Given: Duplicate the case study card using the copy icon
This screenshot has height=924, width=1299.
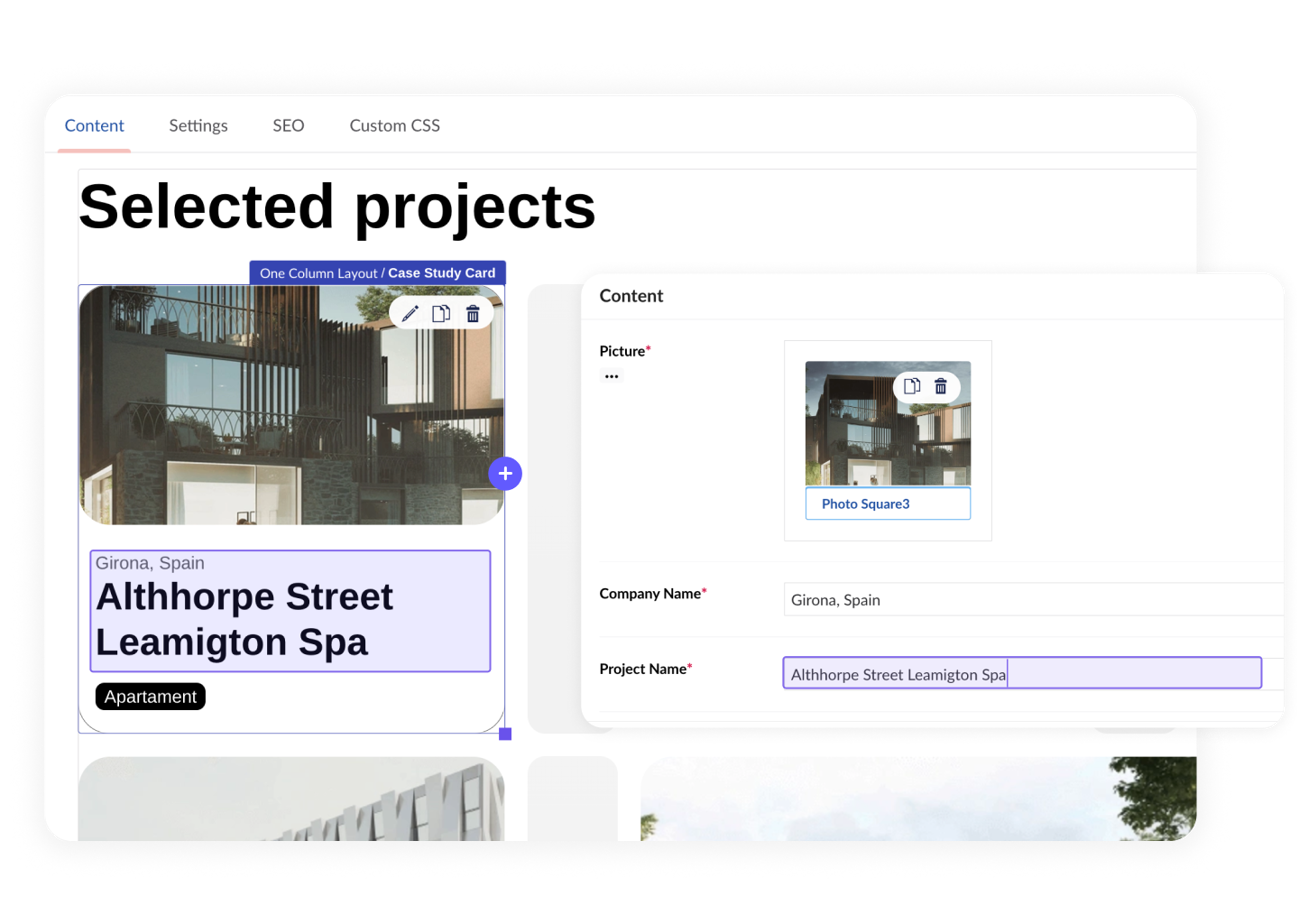Looking at the screenshot, I should [441, 312].
